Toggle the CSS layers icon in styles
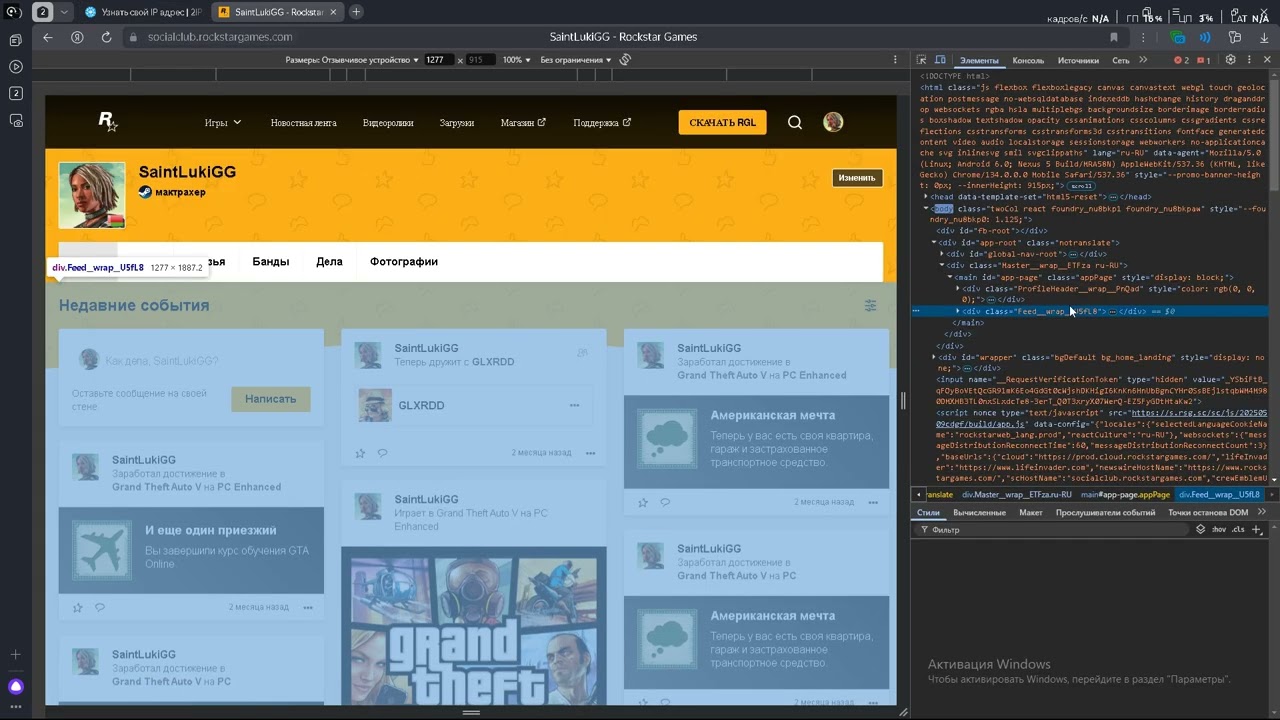The width and height of the screenshot is (1280, 720). click(x=1201, y=530)
